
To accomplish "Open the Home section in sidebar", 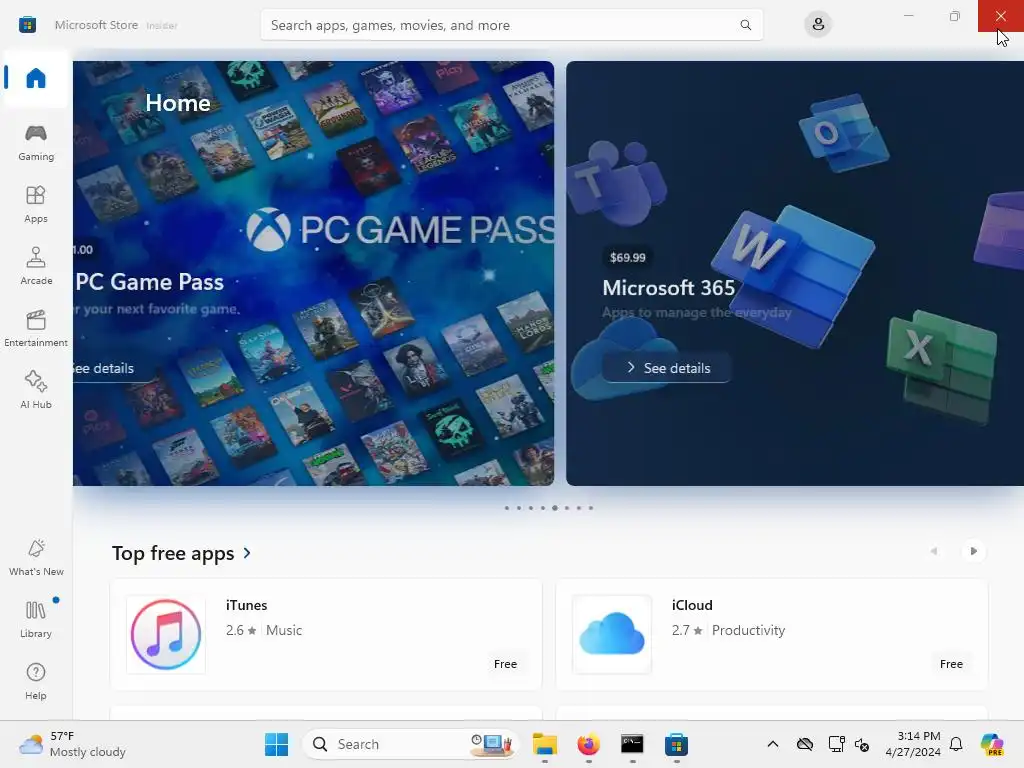I will coord(36,78).
